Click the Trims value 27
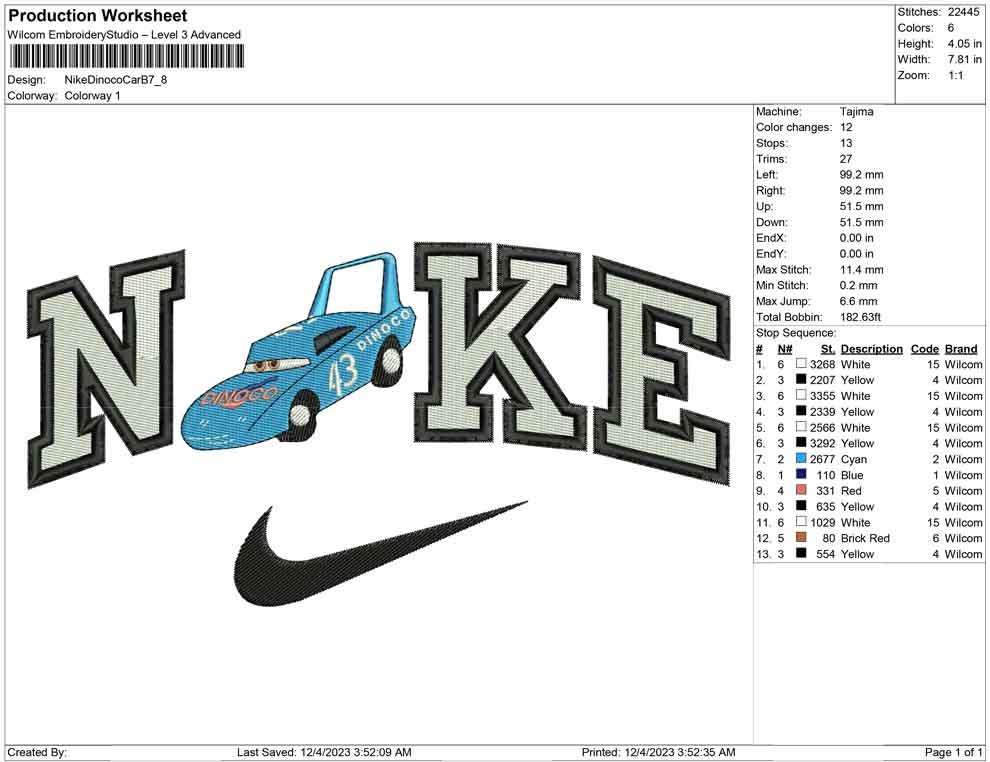 click(x=846, y=158)
